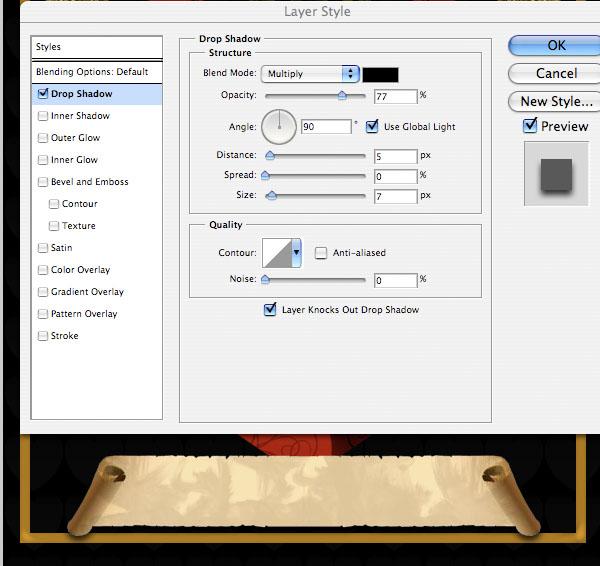
Task: Select Blending Options: Default
Action: [97, 72]
